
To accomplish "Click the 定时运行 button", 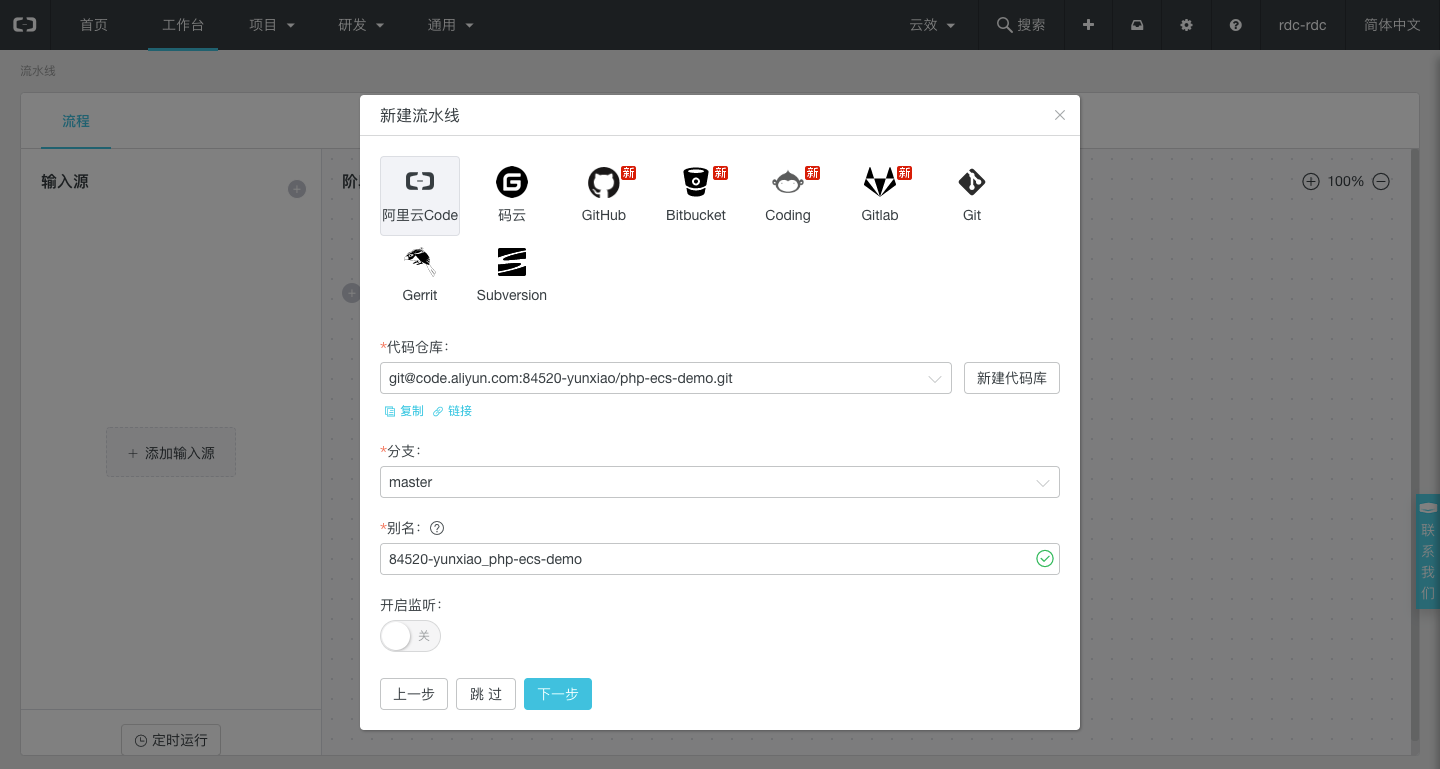I will (x=171, y=740).
